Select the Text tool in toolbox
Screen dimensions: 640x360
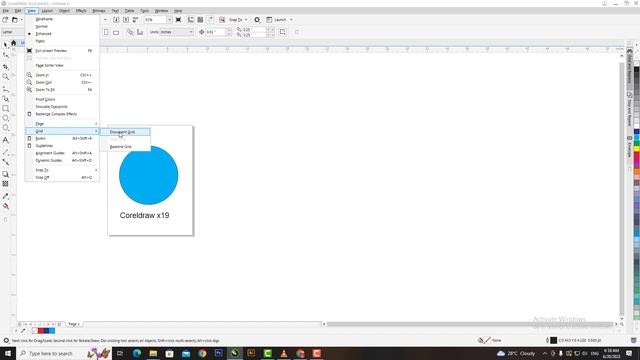6,140
